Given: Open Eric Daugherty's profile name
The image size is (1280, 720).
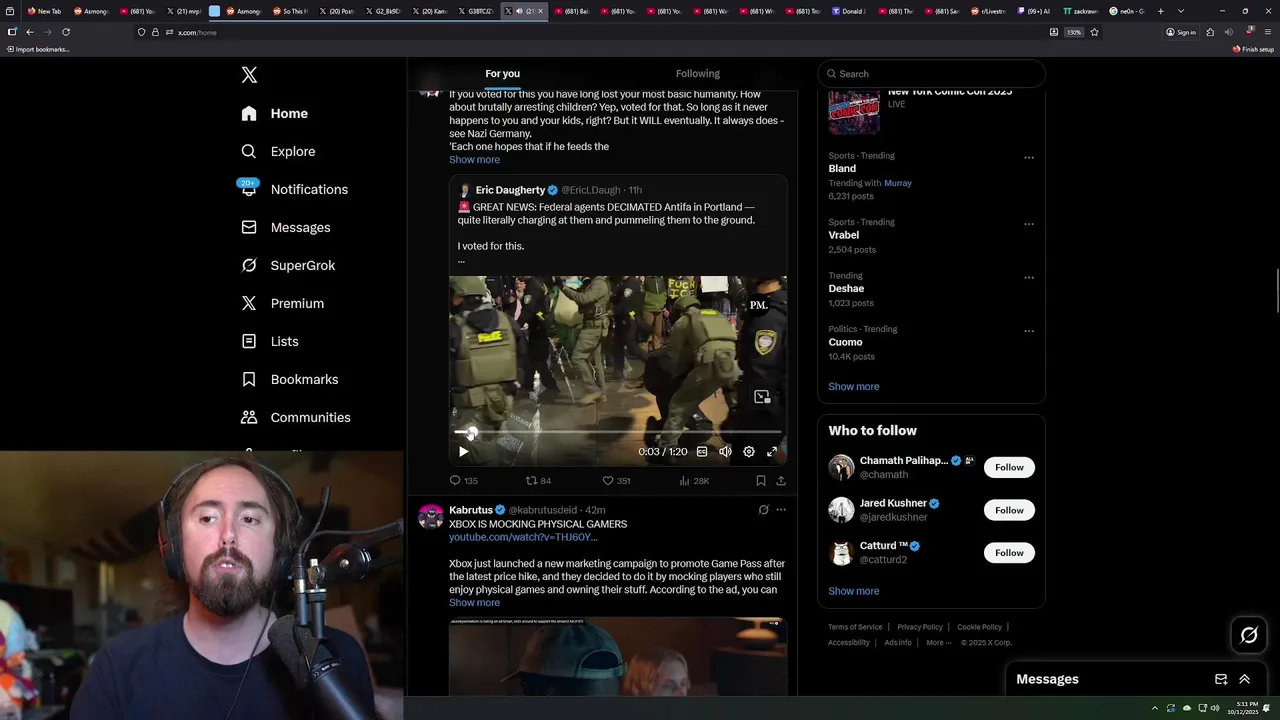Looking at the screenshot, I should [x=510, y=190].
